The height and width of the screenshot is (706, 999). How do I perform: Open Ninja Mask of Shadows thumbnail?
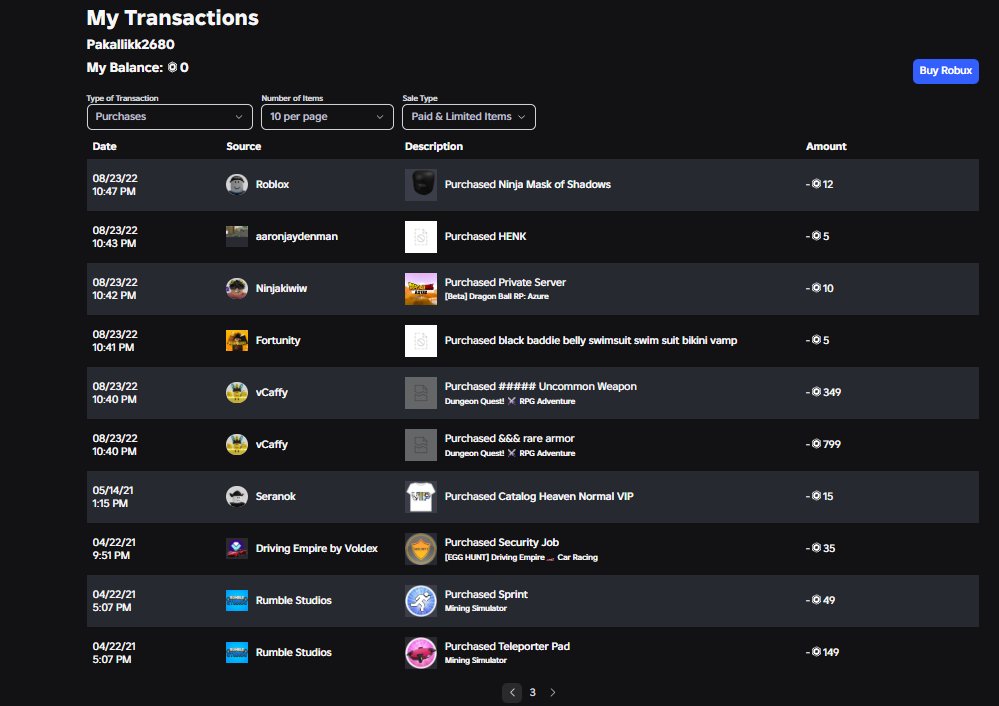tap(420, 185)
